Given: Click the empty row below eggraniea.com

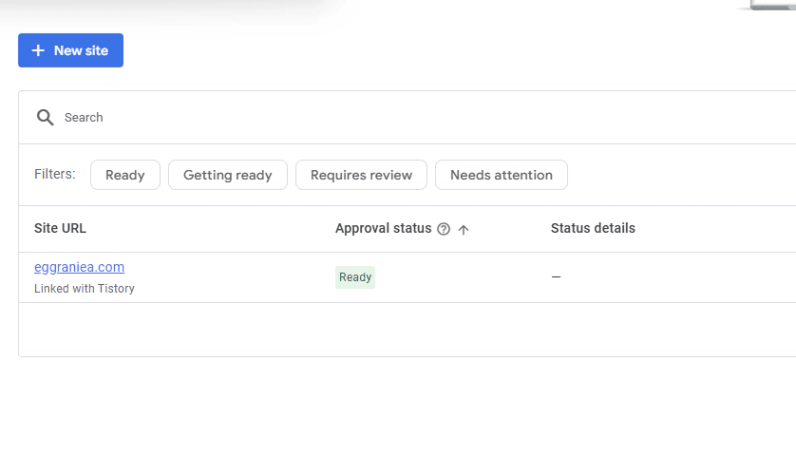Looking at the screenshot, I should [400, 329].
